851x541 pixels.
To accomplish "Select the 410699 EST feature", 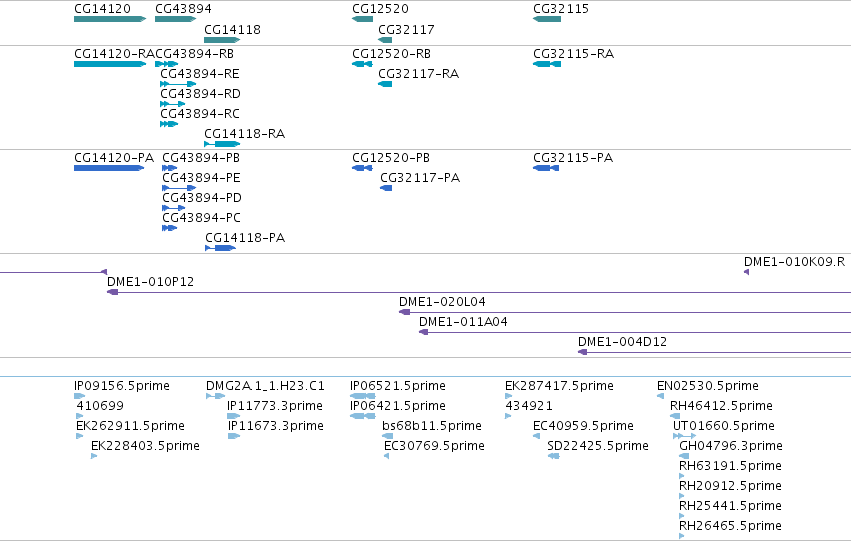I will 79,416.
